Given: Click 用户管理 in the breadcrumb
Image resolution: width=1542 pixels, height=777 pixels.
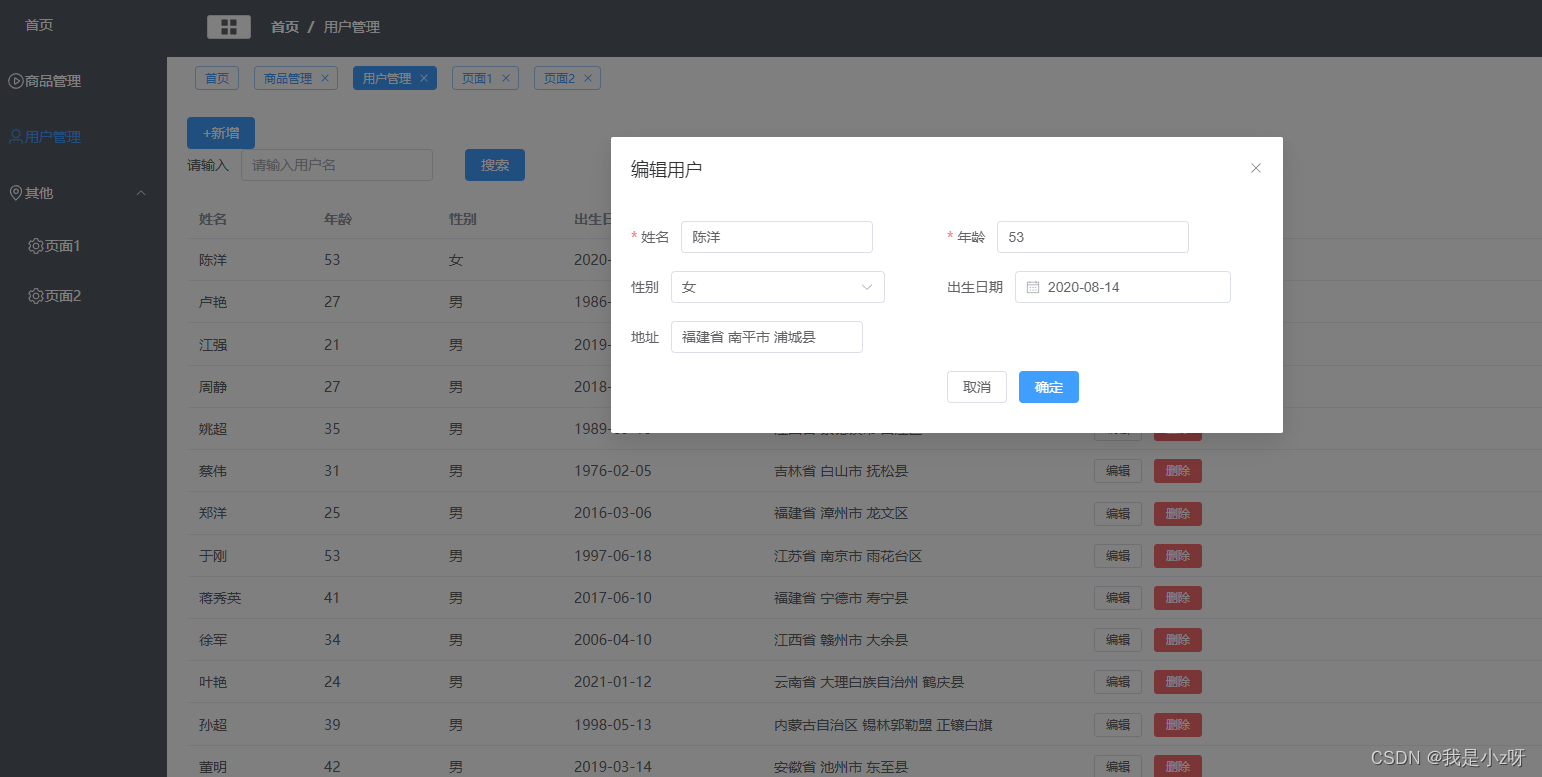Looking at the screenshot, I should (x=352, y=27).
